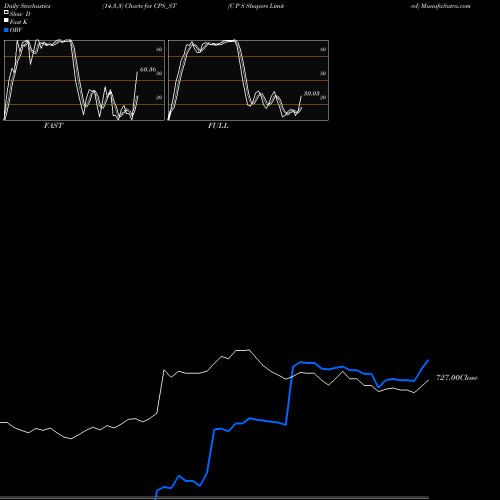
Task: Click the Charts for CPS_ST heading
Action: click(x=139, y=6)
